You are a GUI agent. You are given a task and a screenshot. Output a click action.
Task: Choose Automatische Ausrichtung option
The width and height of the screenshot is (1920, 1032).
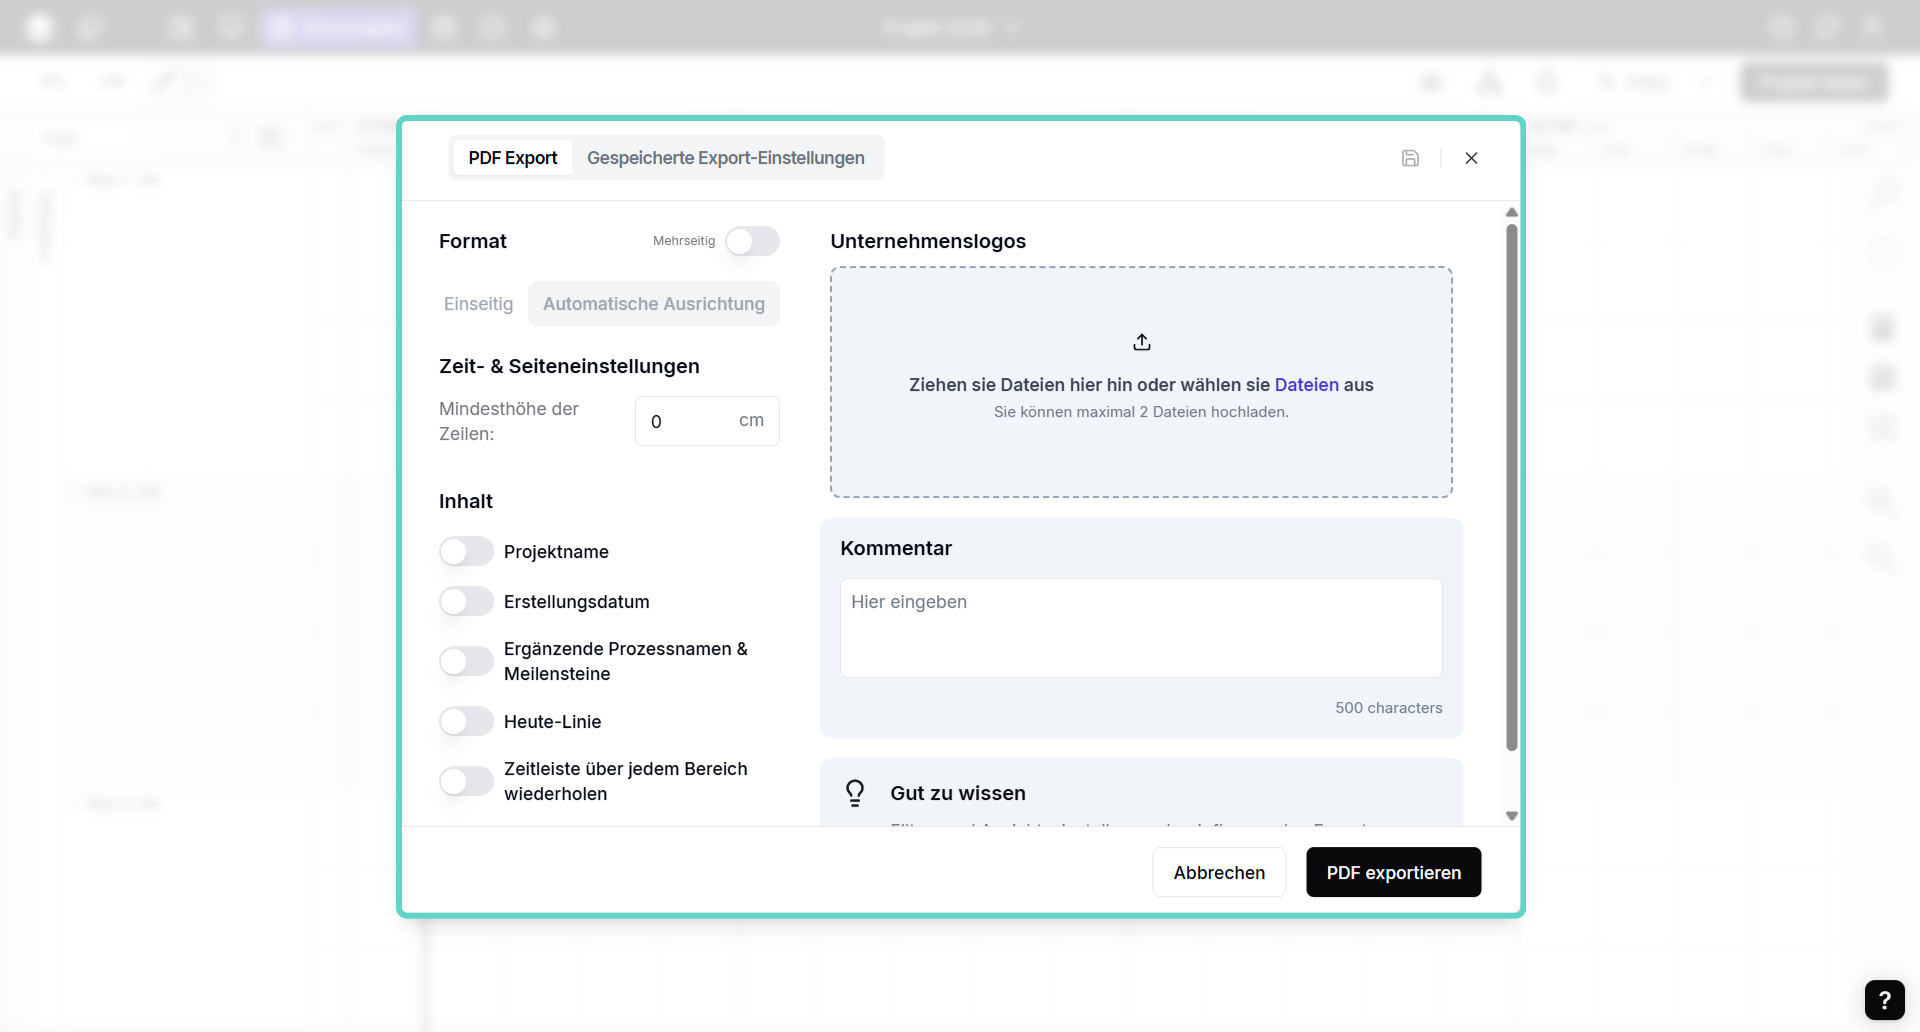pyautogui.click(x=654, y=304)
